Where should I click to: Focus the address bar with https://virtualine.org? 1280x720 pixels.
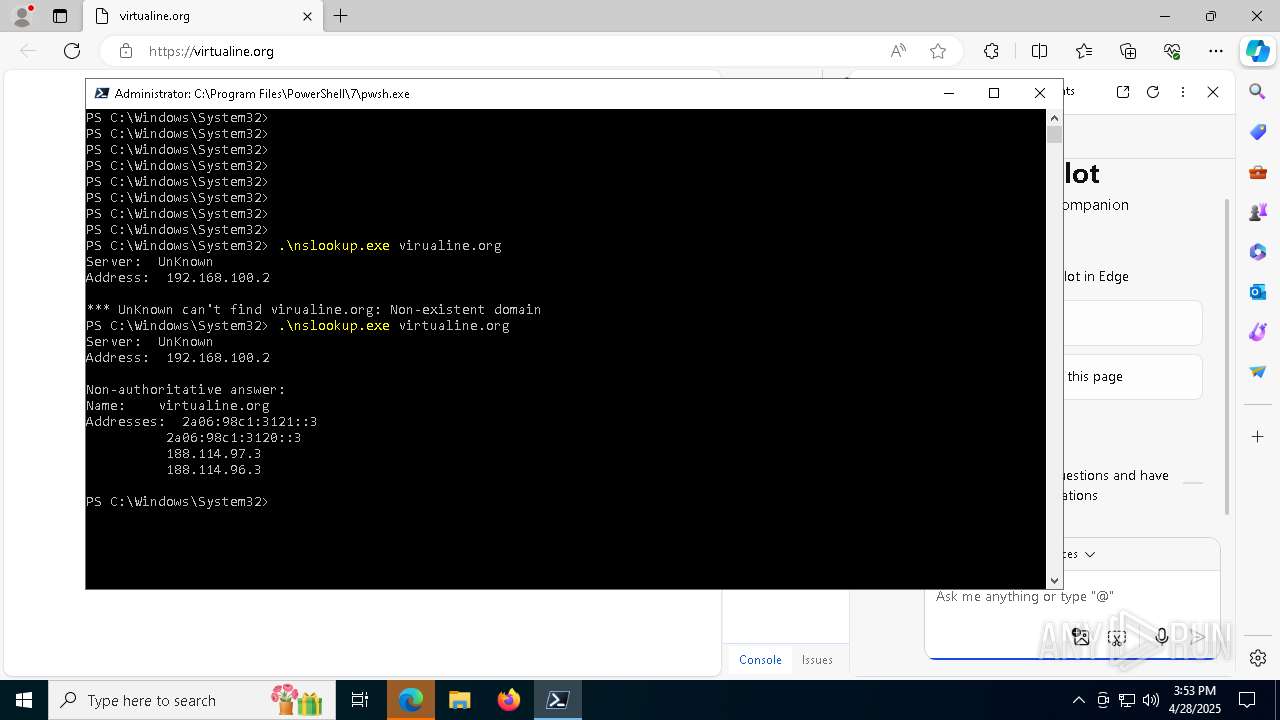(510, 51)
